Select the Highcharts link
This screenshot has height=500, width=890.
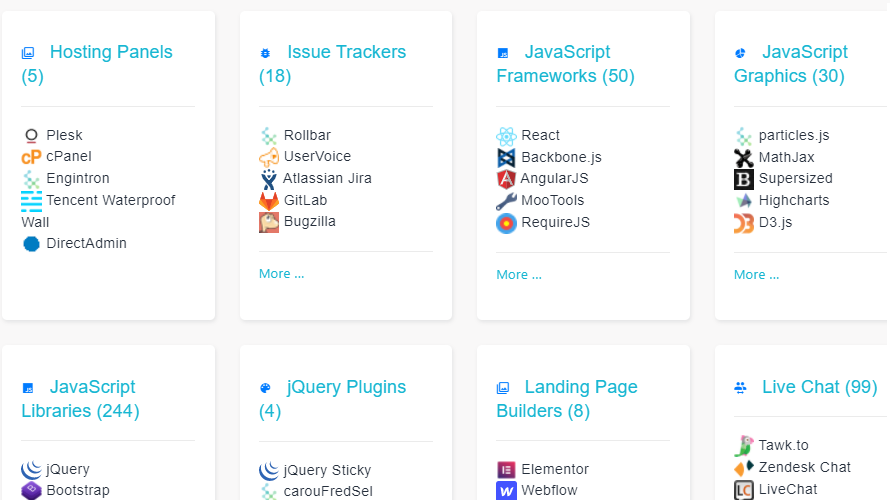pos(794,200)
